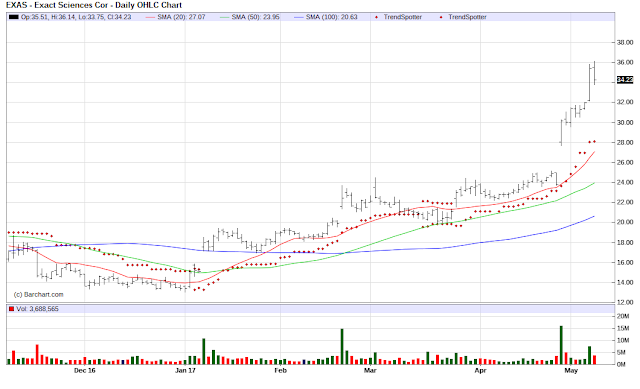Click the 10M volume axis label
Screen dimensions: 640x389
623,340
